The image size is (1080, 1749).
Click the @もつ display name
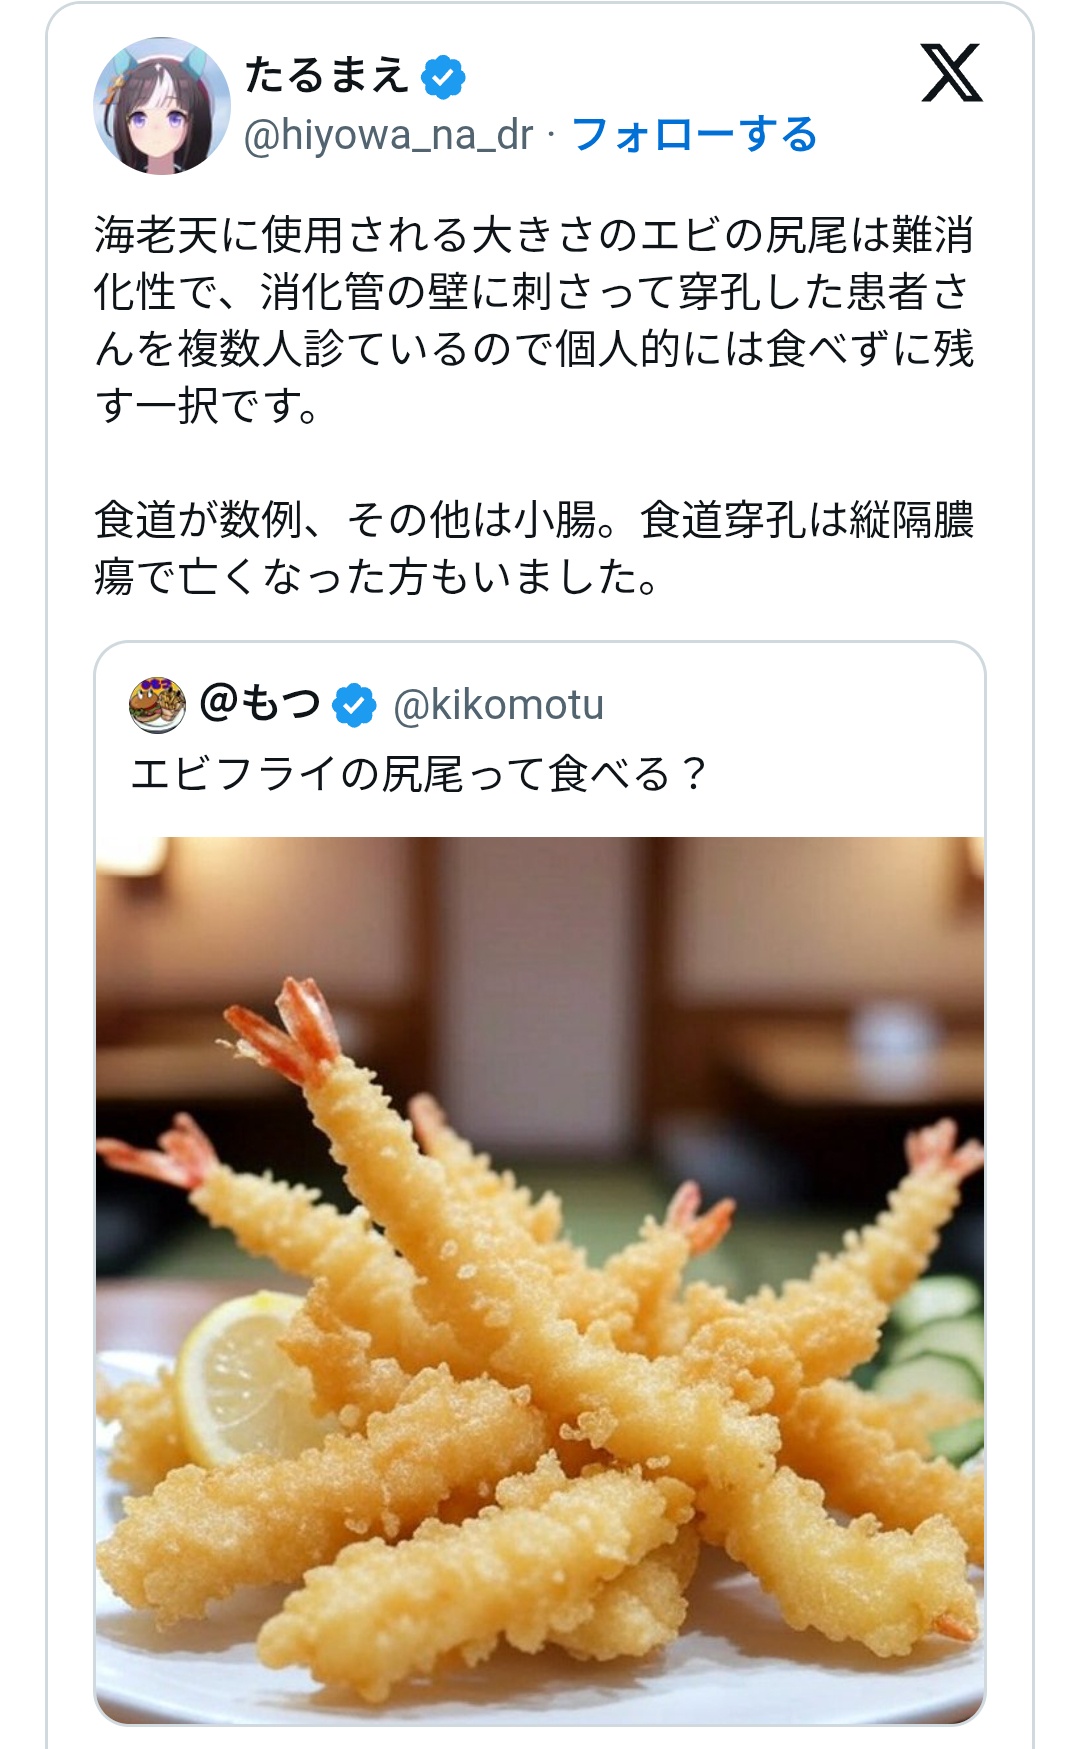point(260,703)
